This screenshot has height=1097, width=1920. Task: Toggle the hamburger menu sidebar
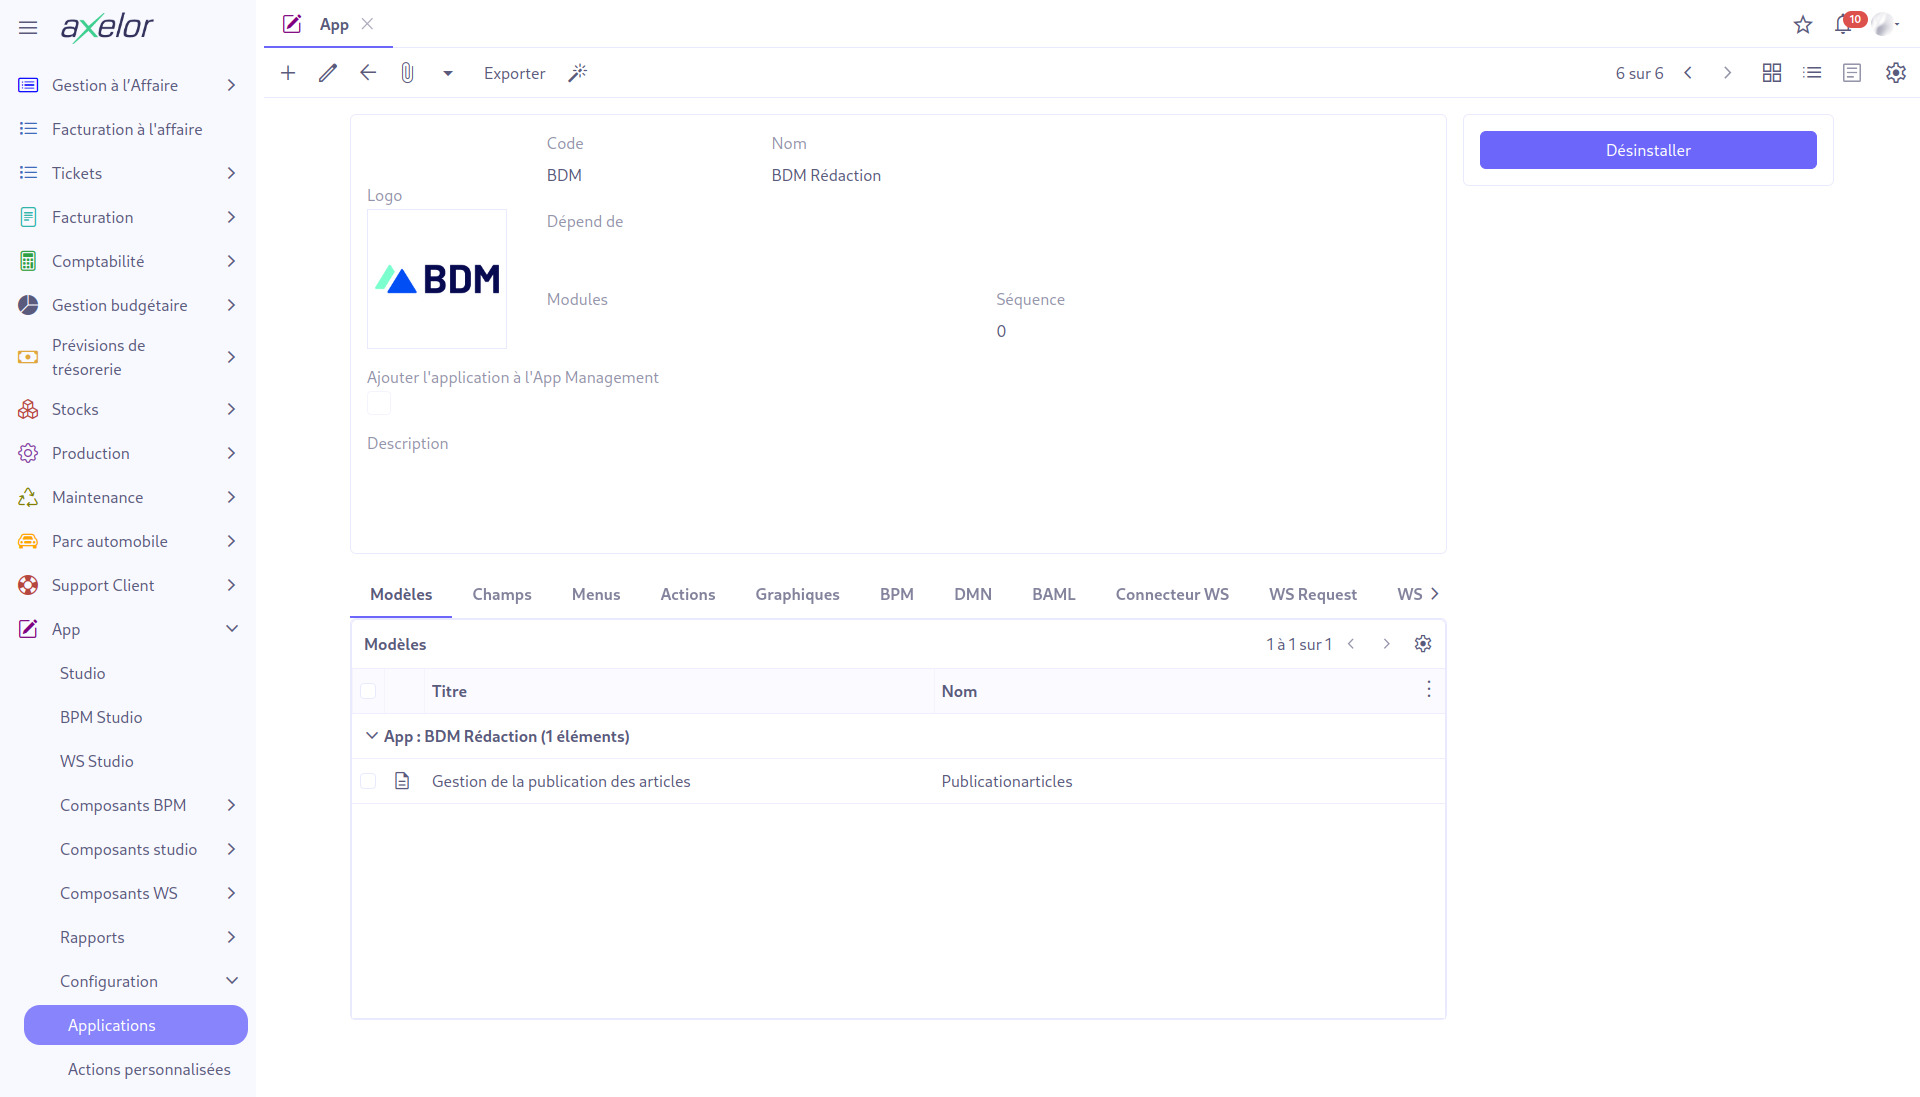28,27
